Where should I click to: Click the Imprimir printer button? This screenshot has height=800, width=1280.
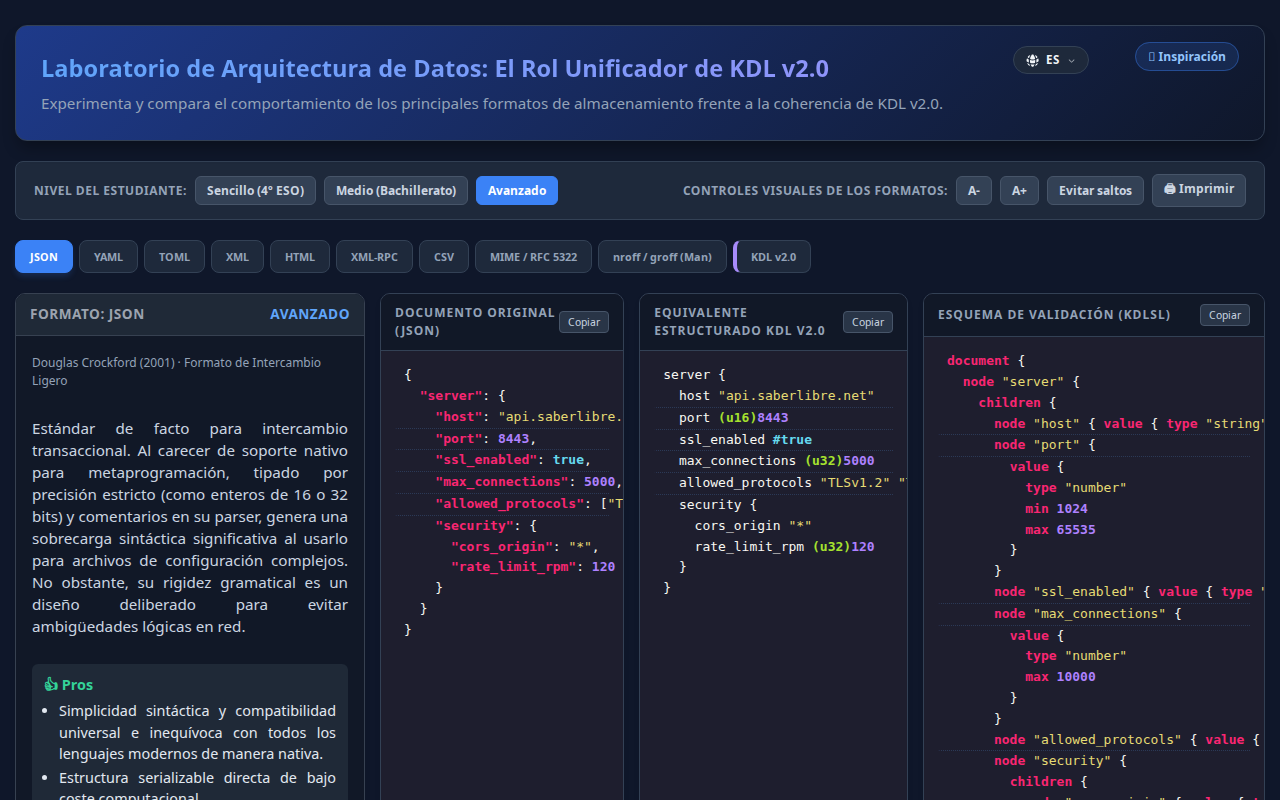point(1199,190)
